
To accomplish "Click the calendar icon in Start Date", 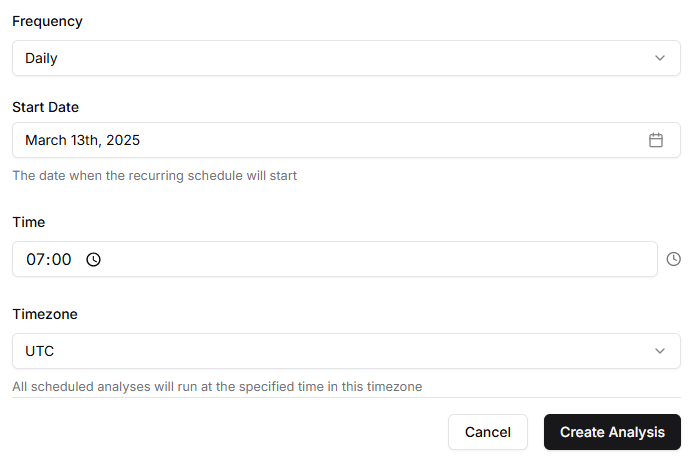I will click(656, 140).
